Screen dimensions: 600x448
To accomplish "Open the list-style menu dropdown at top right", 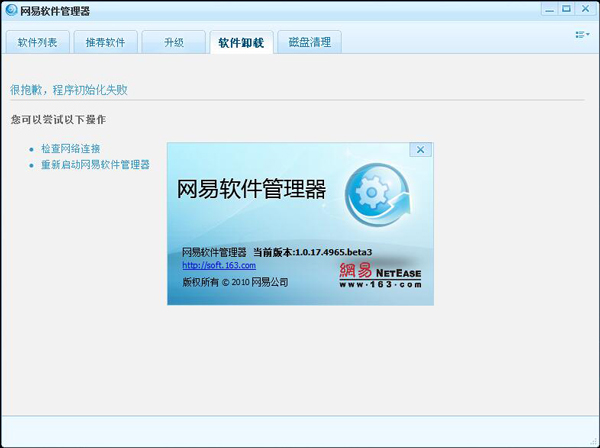I will tap(582, 35).
